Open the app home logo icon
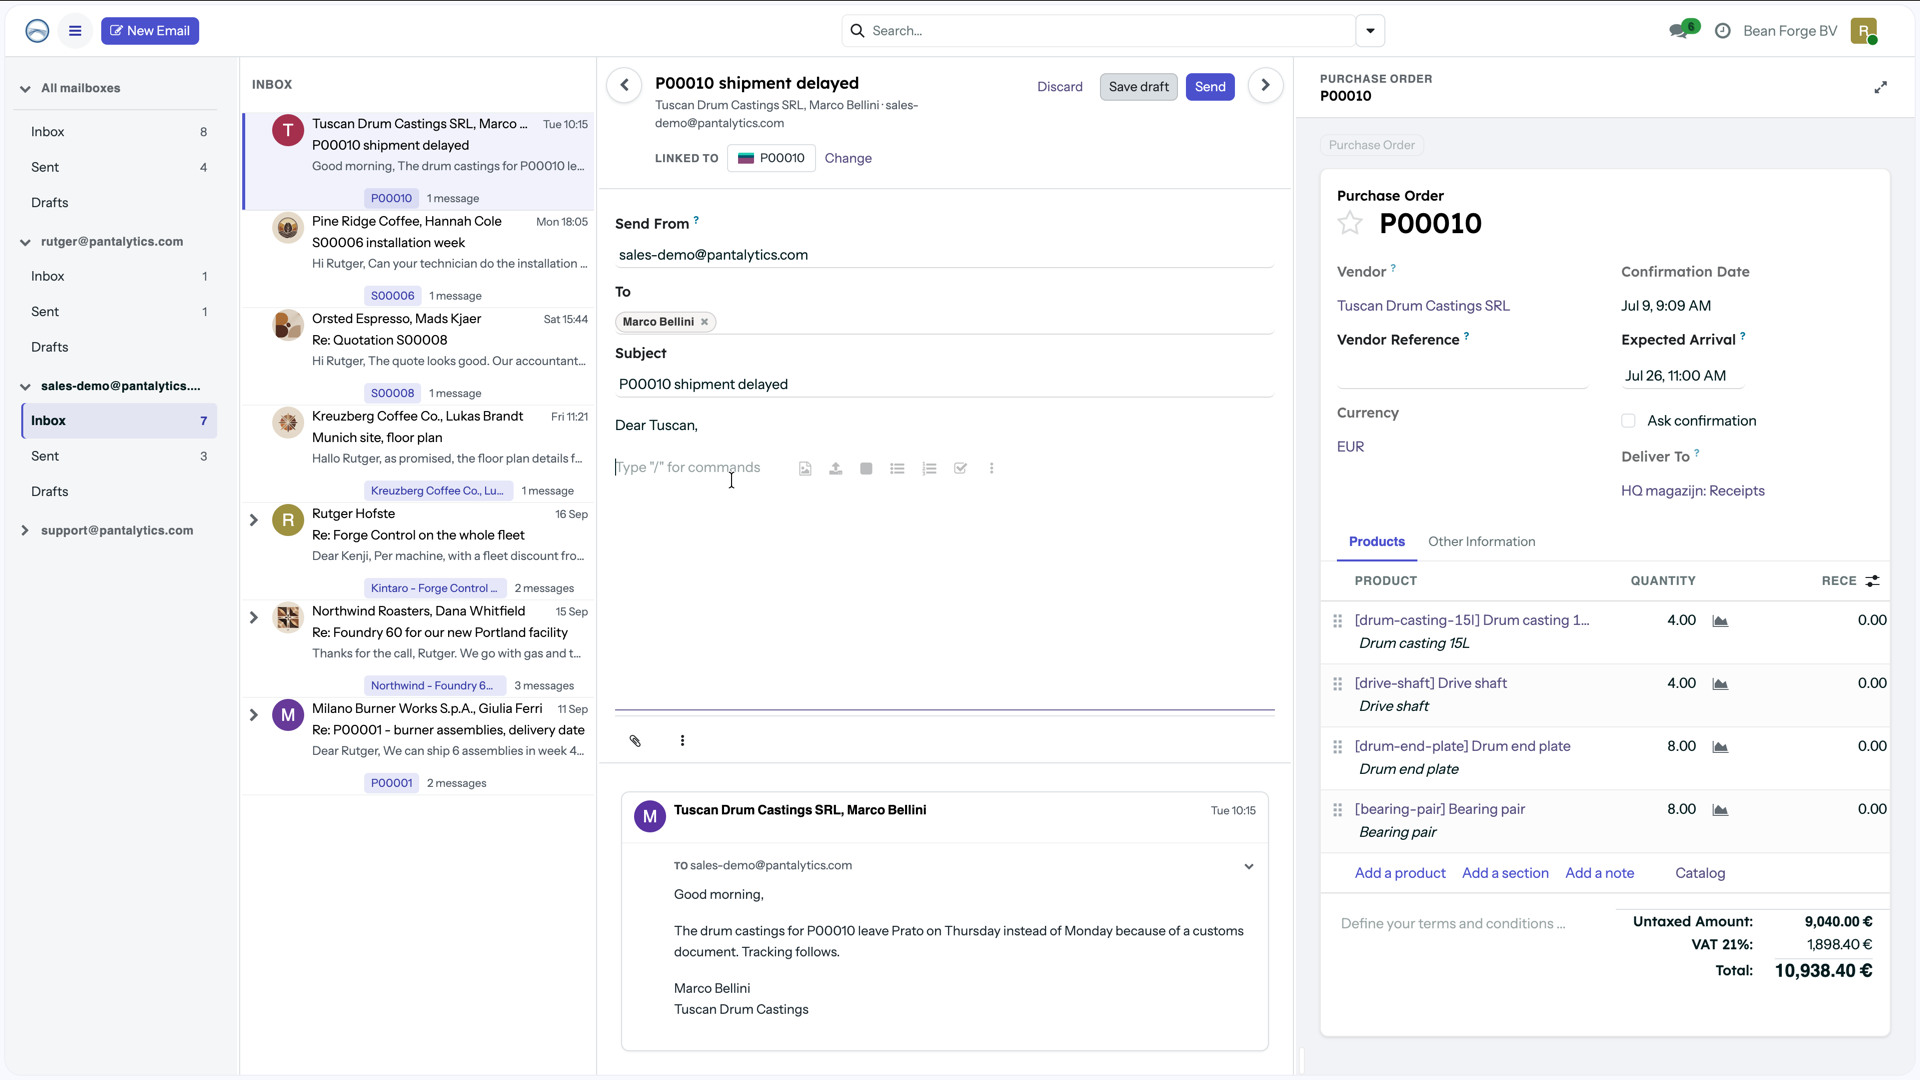The width and height of the screenshot is (1920, 1080). (37, 31)
